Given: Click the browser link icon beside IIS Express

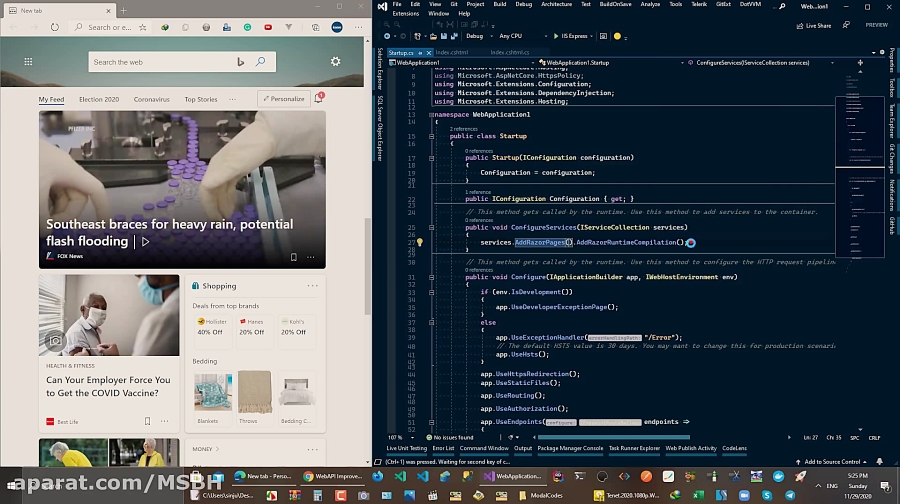Looking at the screenshot, I should (x=603, y=36).
